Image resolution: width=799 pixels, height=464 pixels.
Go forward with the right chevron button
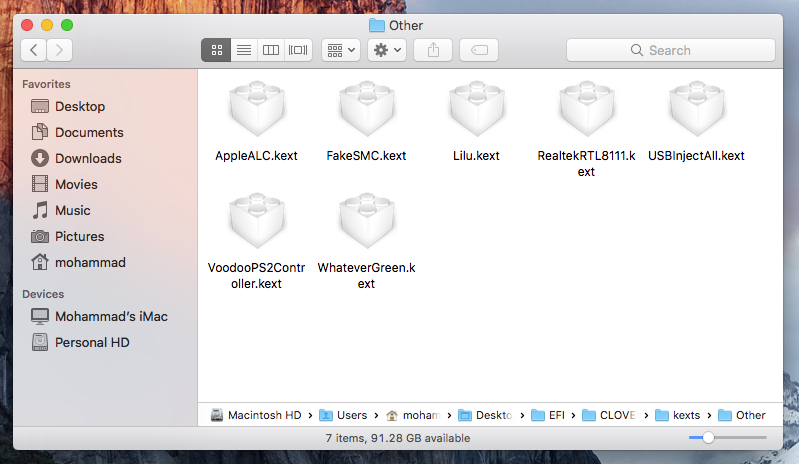click(59, 50)
